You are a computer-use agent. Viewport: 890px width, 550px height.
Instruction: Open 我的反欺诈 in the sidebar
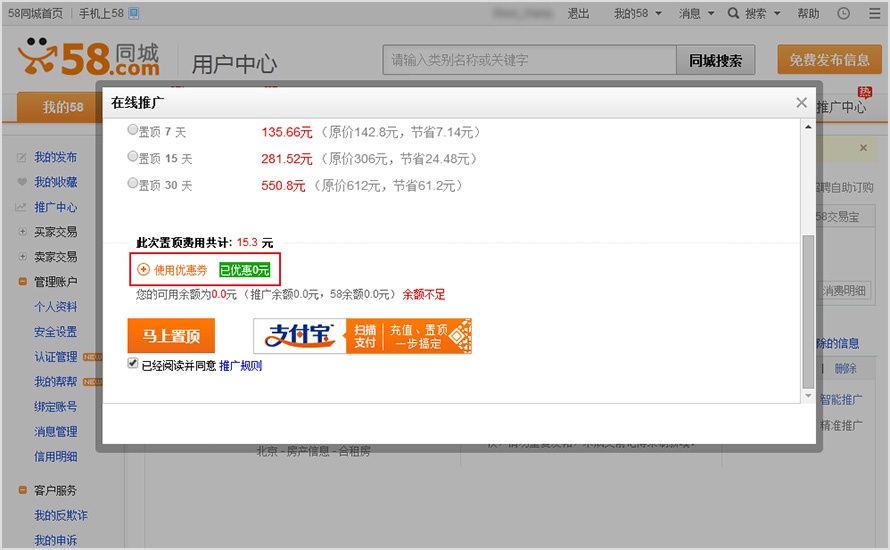tap(60, 515)
